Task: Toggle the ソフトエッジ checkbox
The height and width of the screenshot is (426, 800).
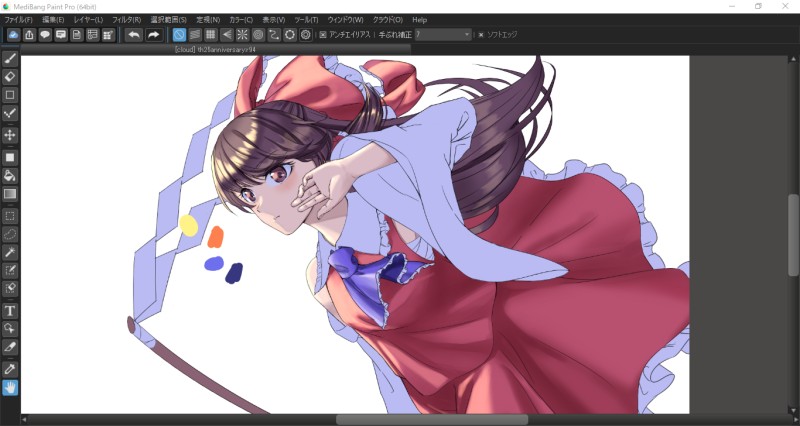Action: (481, 35)
